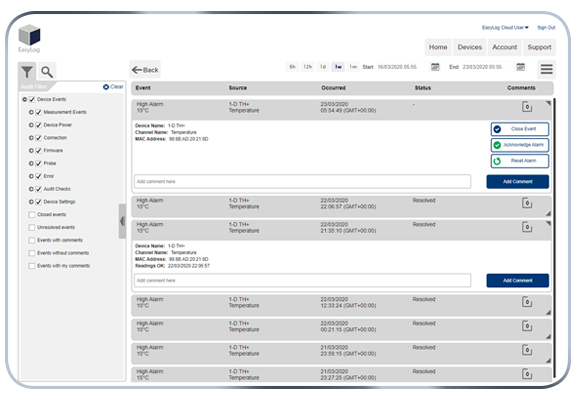Image resolution: width=575 pixels, height=400 pixels.
Task: Open the Devices menu
Action: [x=470, y=47]
